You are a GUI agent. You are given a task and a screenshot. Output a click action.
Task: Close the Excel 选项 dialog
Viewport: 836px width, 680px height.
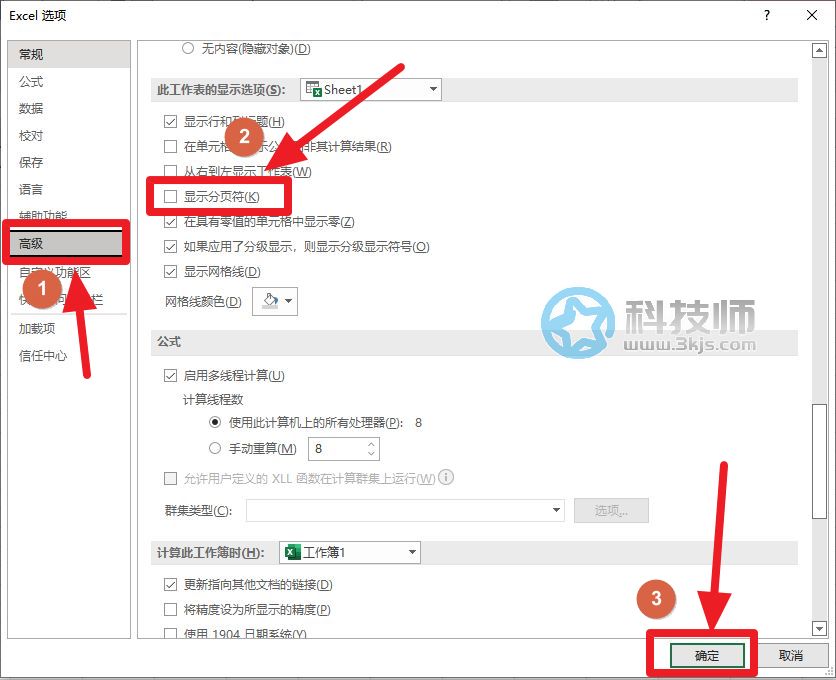coord(812,15)
